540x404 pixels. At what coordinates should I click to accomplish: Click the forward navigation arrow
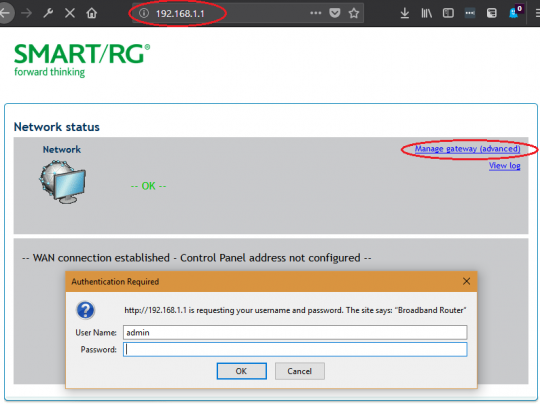(x=26, y=13)
